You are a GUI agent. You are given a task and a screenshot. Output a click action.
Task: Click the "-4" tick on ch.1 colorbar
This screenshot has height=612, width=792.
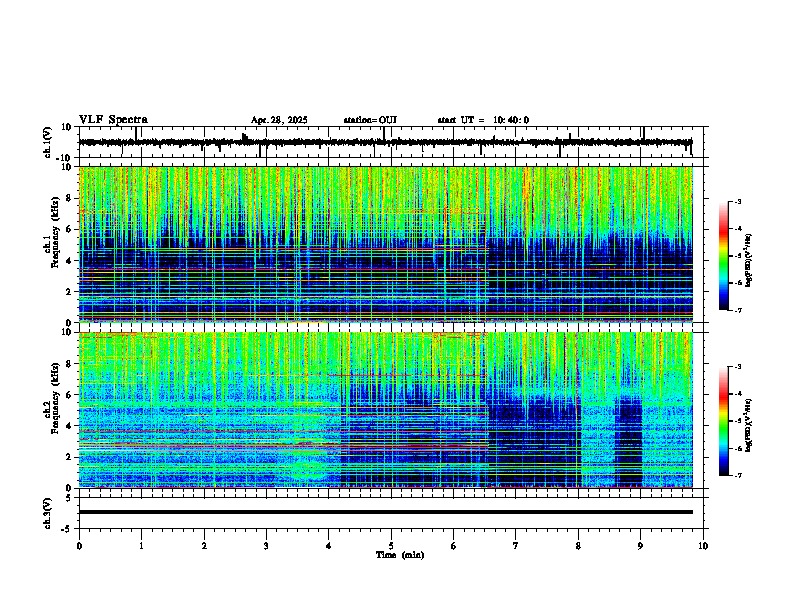738,229
